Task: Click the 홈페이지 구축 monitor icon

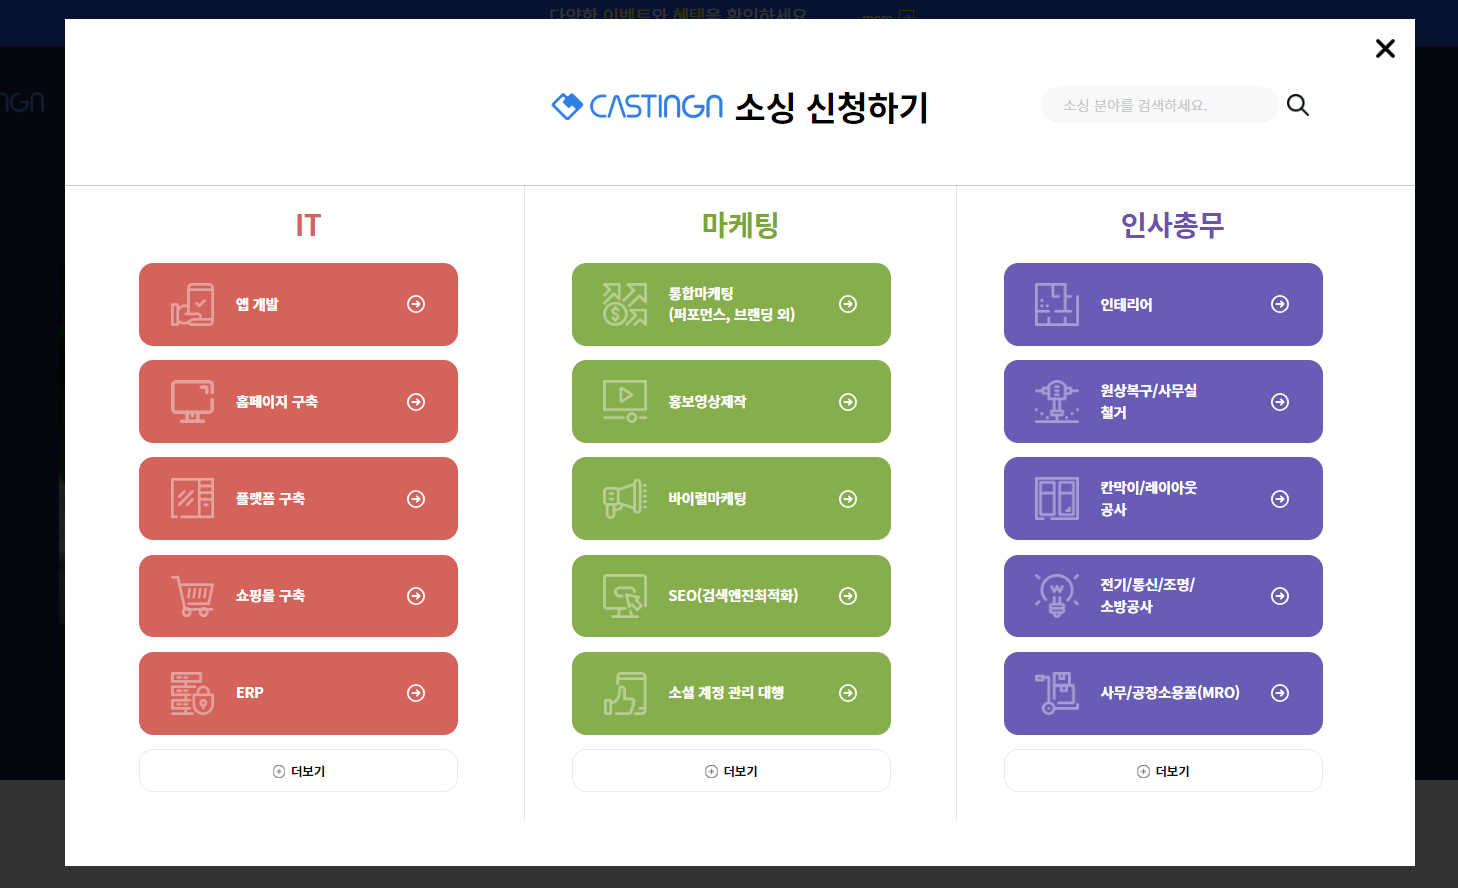Action: tap(192, 402)
